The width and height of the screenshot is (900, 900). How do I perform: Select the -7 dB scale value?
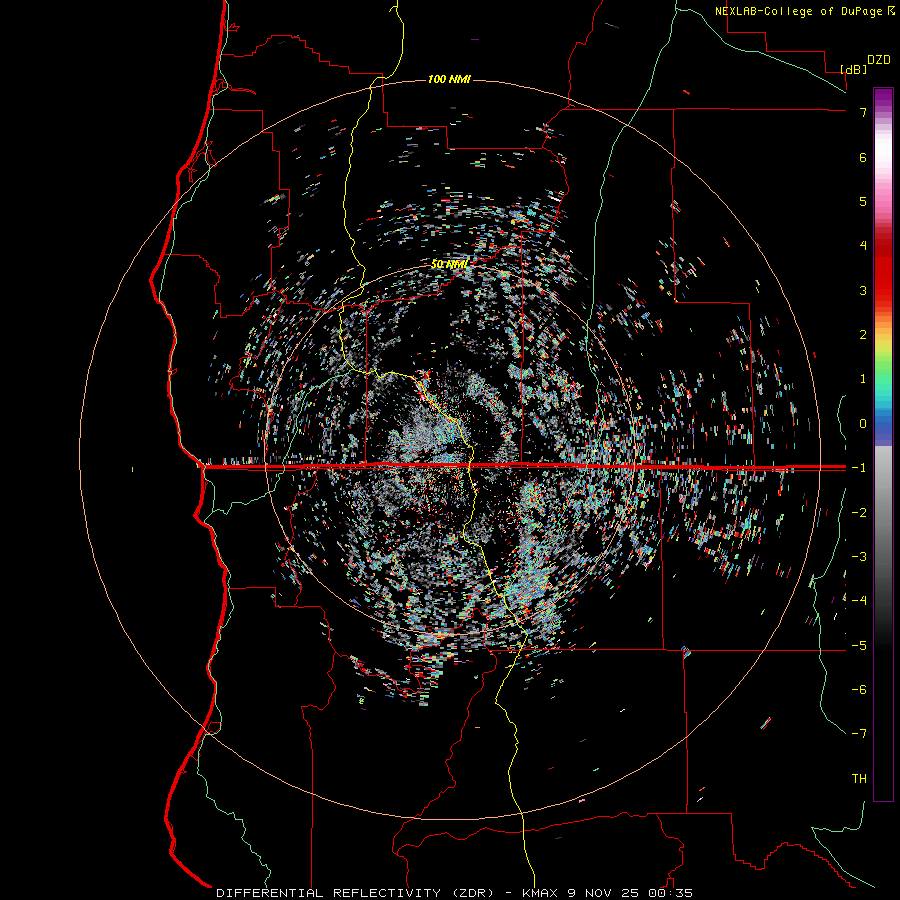pyautogui.click(x=859, y=734)
